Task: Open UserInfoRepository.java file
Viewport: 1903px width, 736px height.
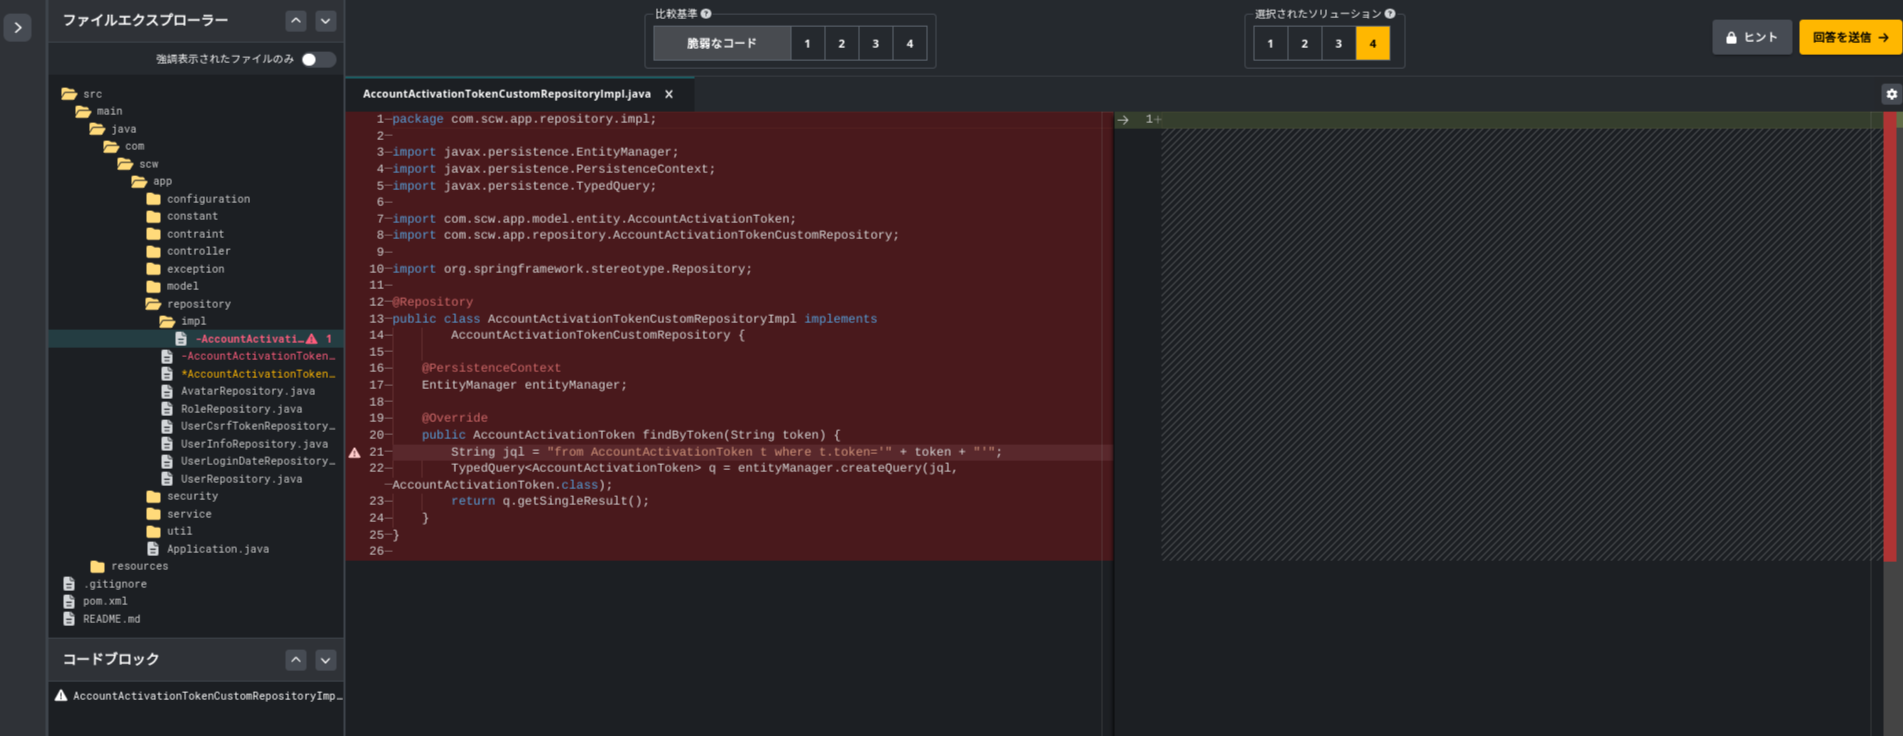Action: click(x=245, y=444)
